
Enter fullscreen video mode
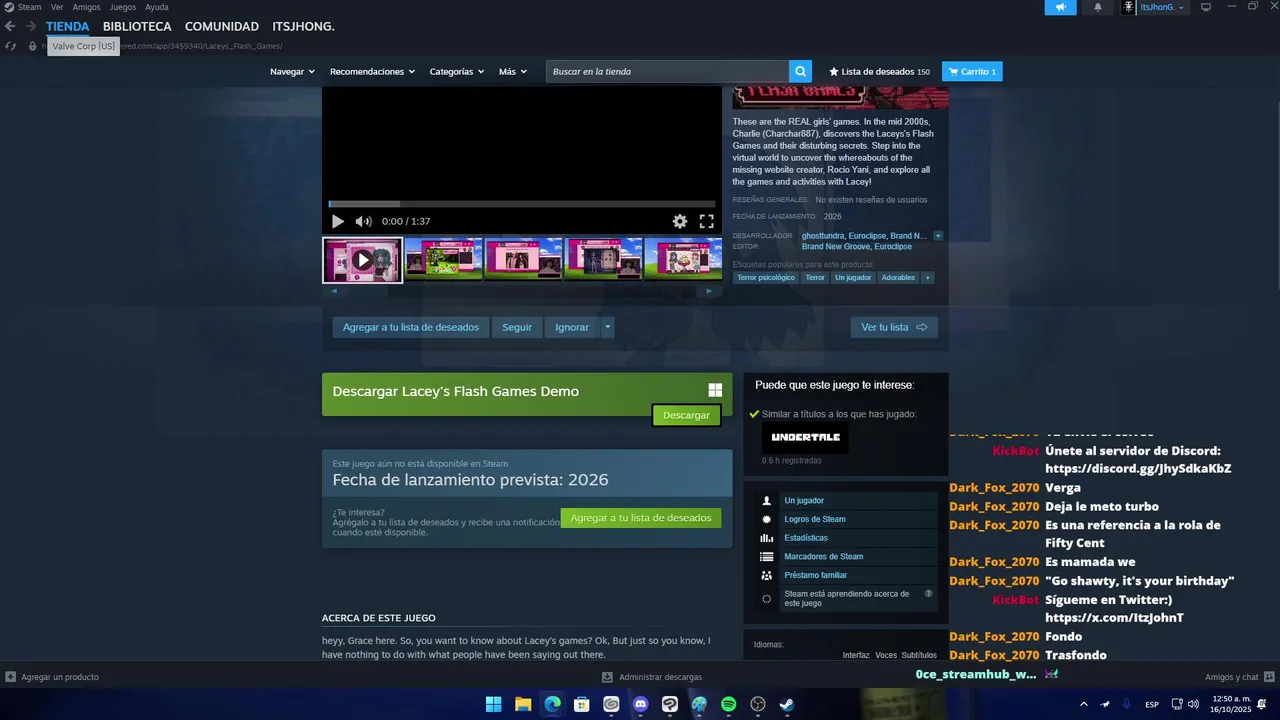pos(706,221)
